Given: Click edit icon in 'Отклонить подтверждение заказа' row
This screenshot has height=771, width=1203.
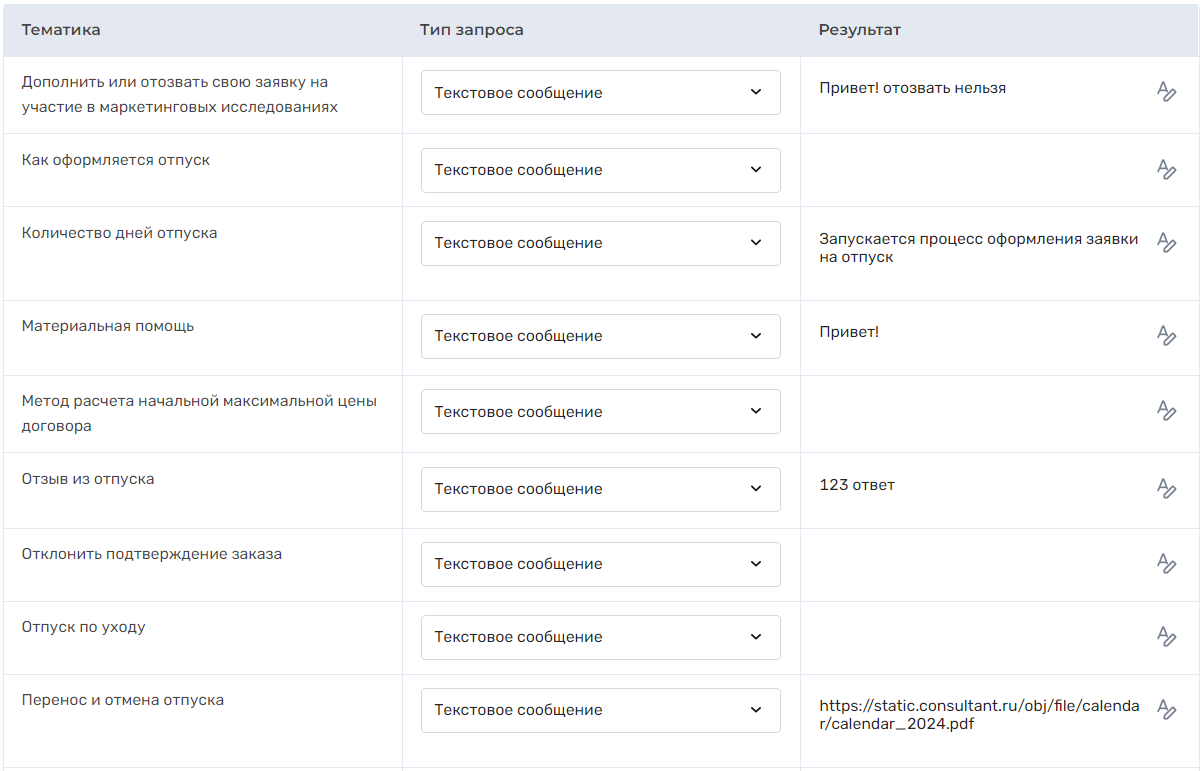Looking at the screenshot, I should pyautogui.click(x=1166, y=563).
